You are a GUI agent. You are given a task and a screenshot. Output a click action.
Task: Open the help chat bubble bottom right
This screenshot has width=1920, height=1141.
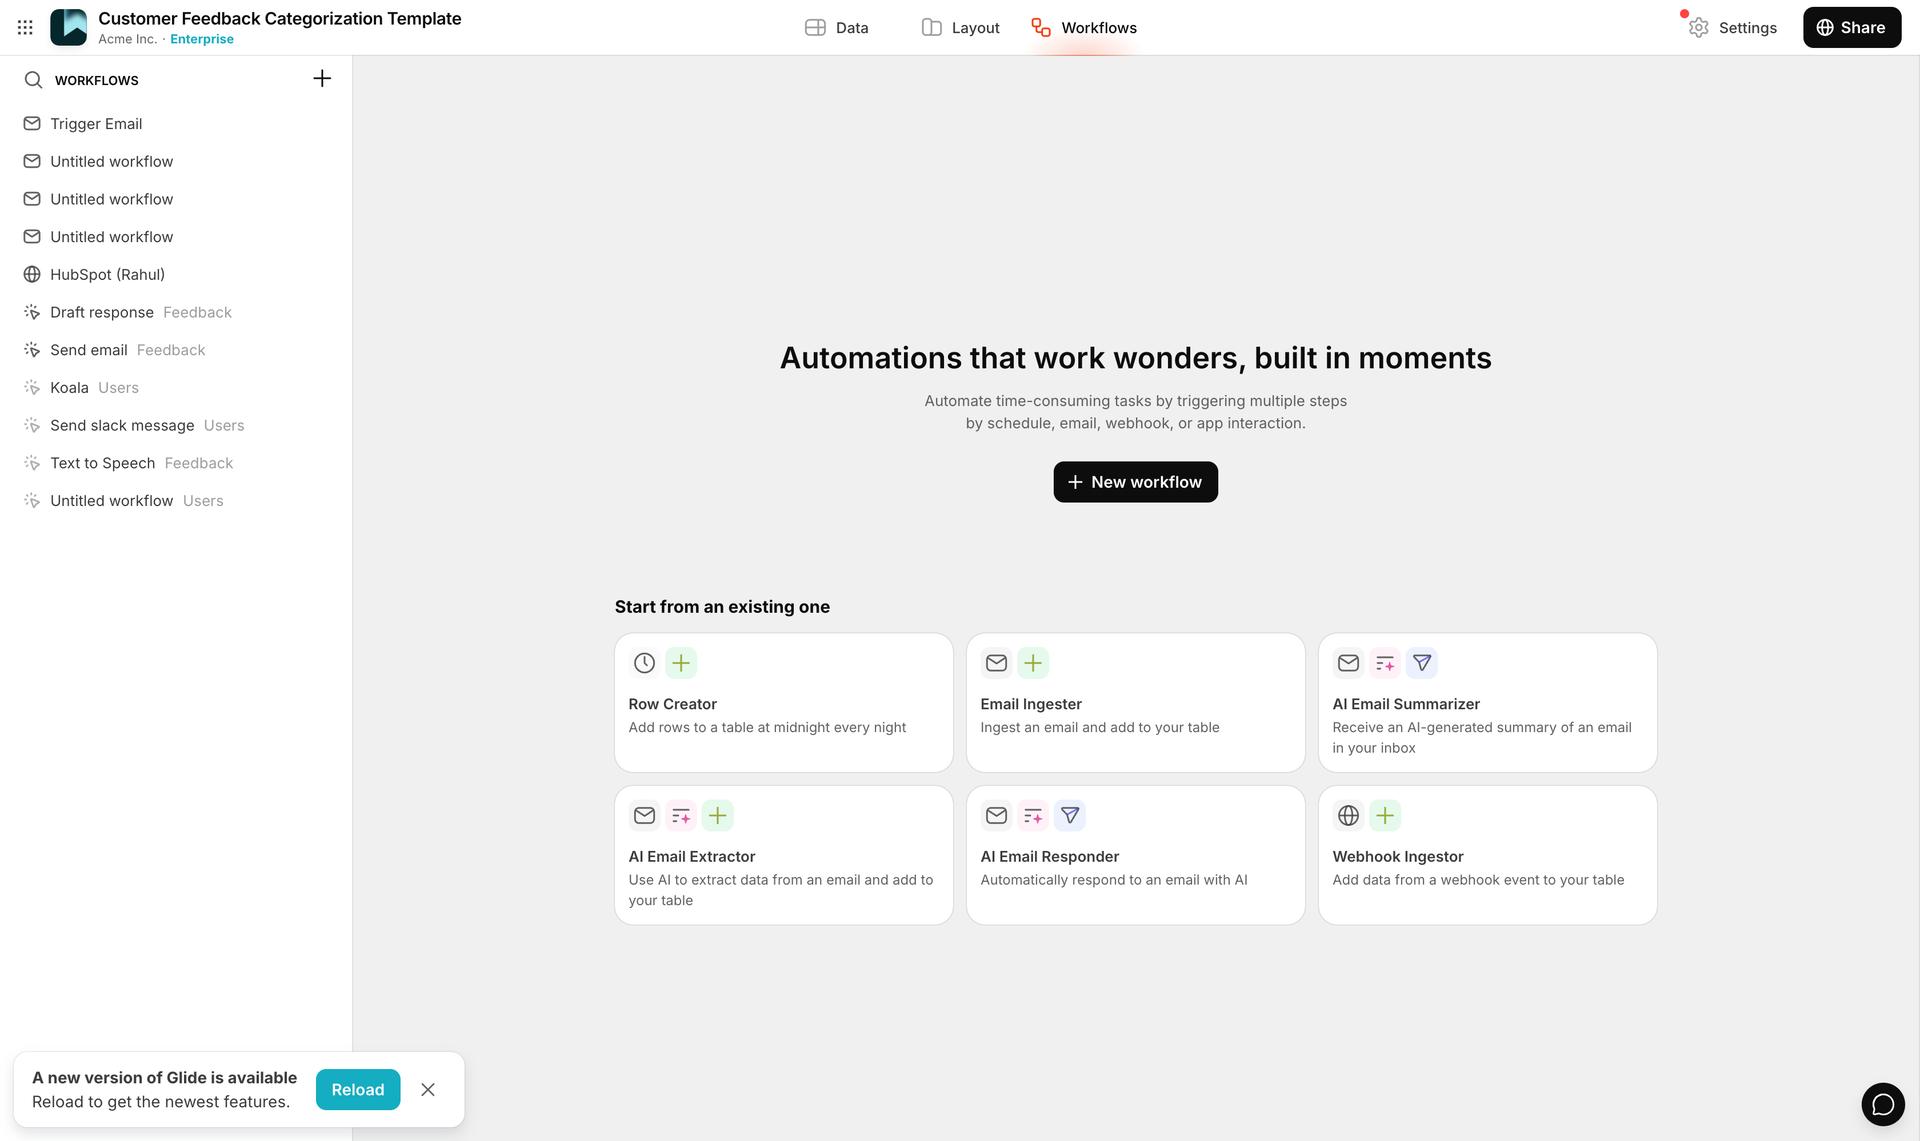(1884, 1104)
